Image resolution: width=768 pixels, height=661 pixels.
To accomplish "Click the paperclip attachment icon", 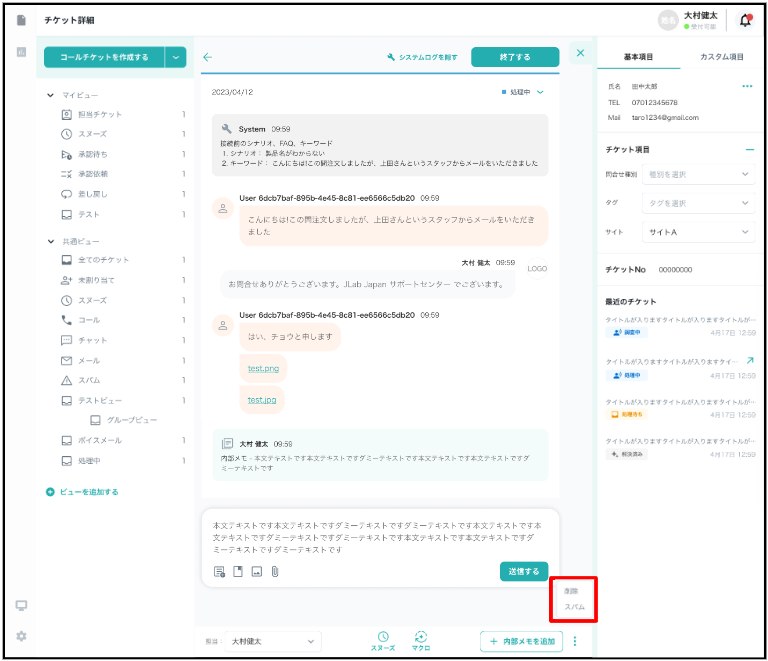I will click(274, 572).
